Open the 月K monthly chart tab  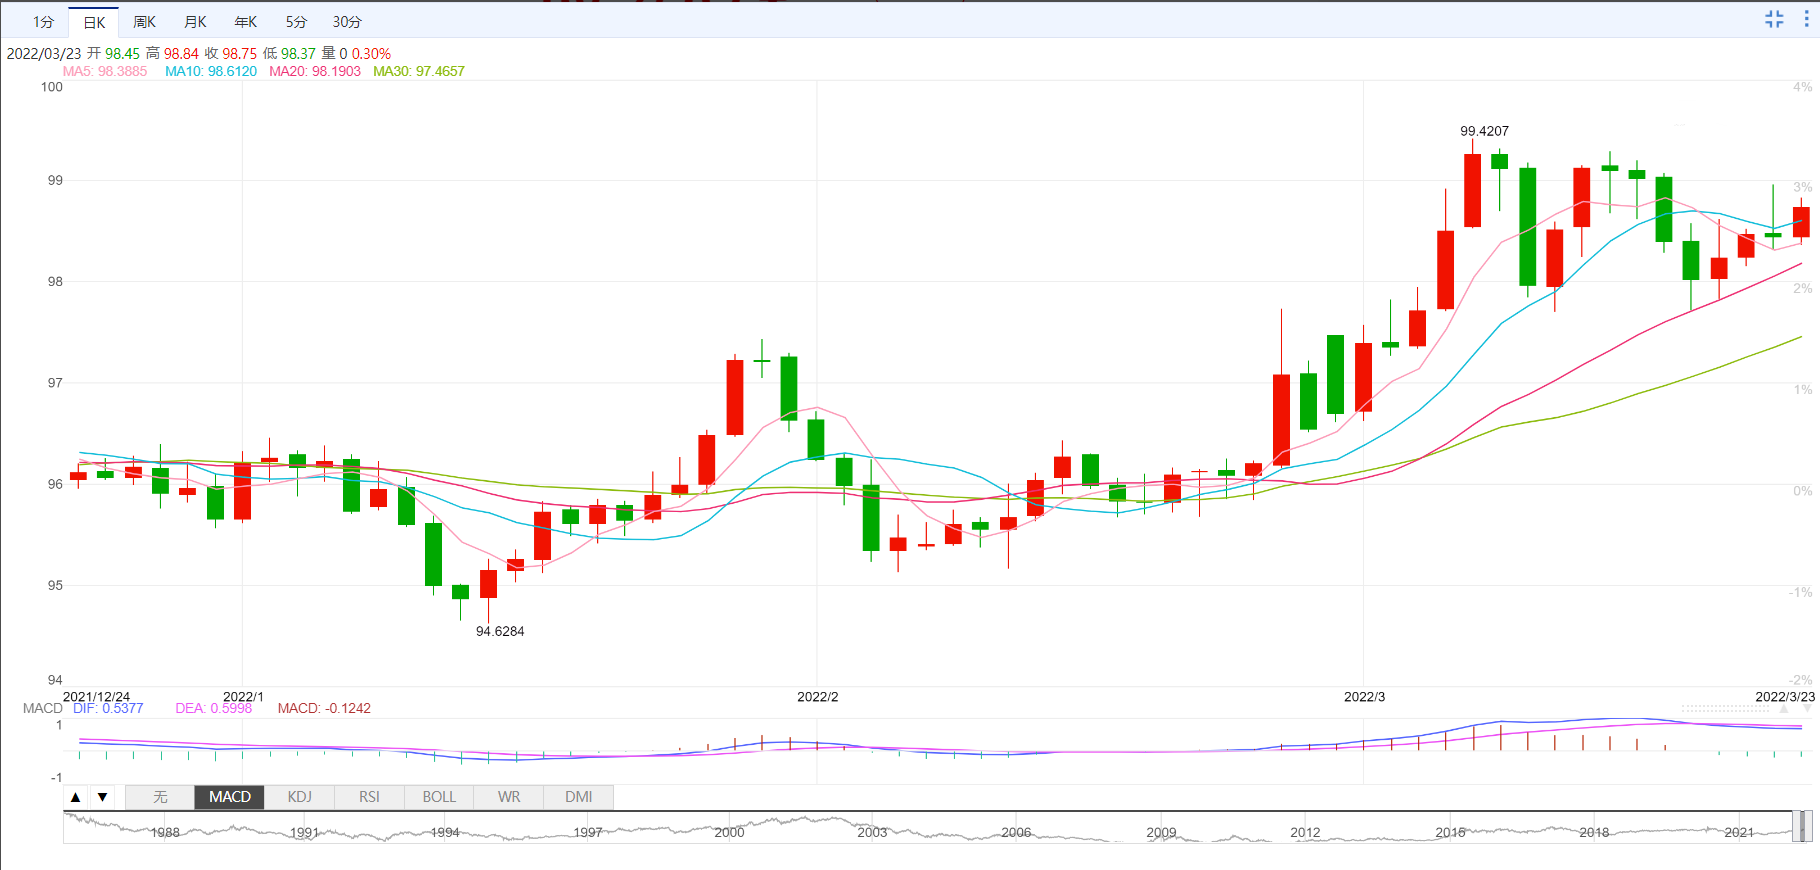[196, 22]
